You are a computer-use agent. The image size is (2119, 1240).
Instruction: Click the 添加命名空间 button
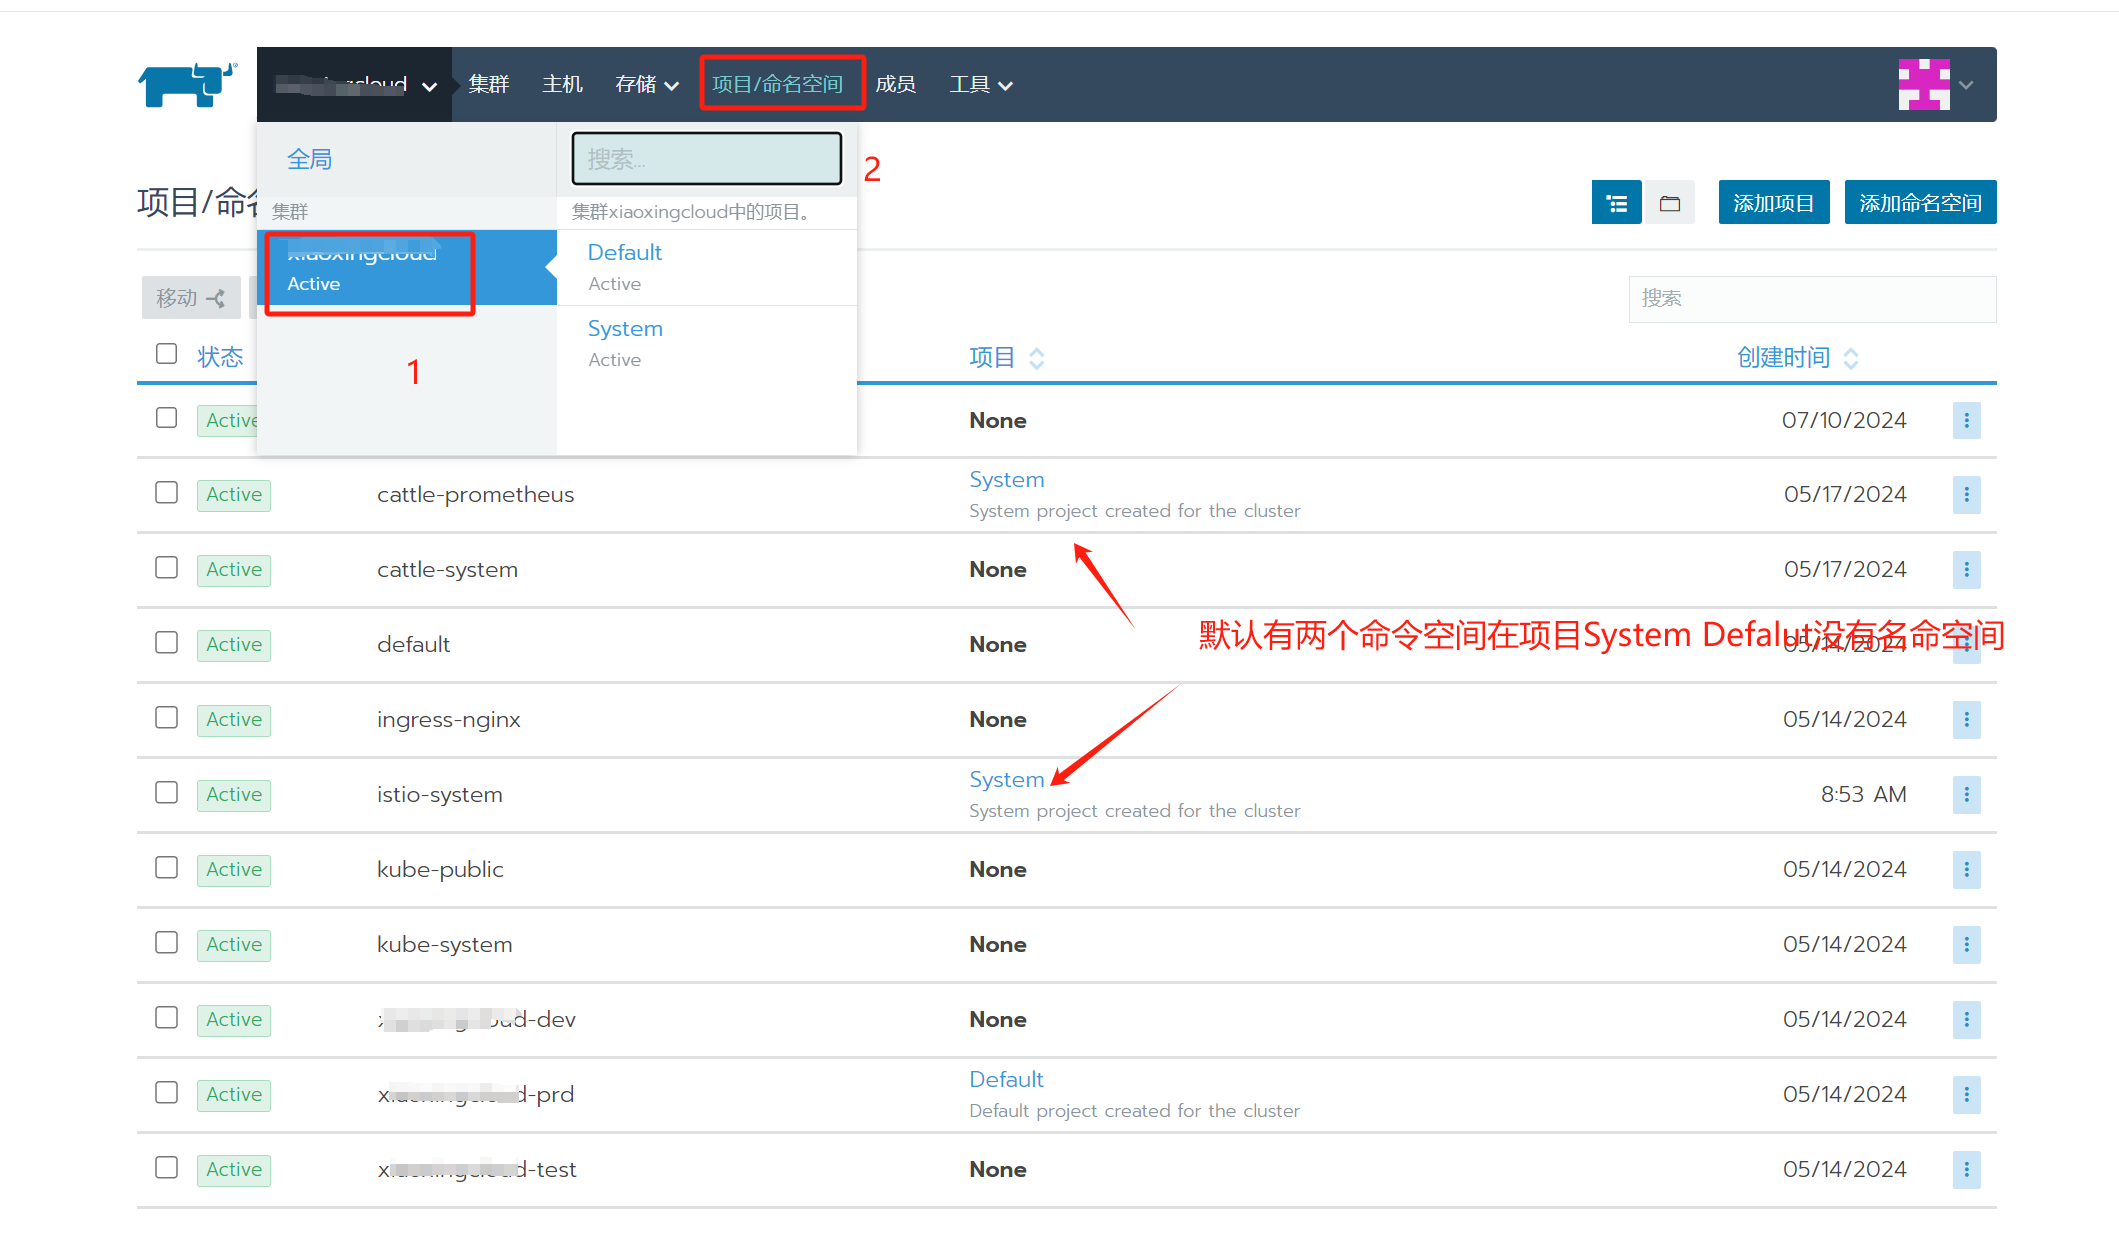[x=1920, y=203]
